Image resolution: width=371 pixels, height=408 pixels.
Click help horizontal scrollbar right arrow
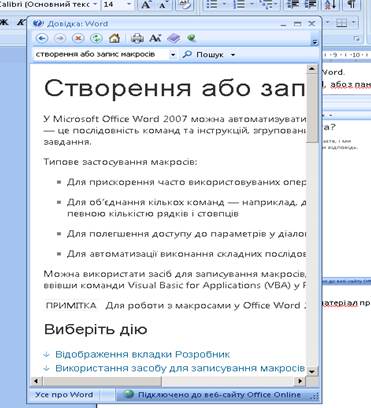point(300,380)
